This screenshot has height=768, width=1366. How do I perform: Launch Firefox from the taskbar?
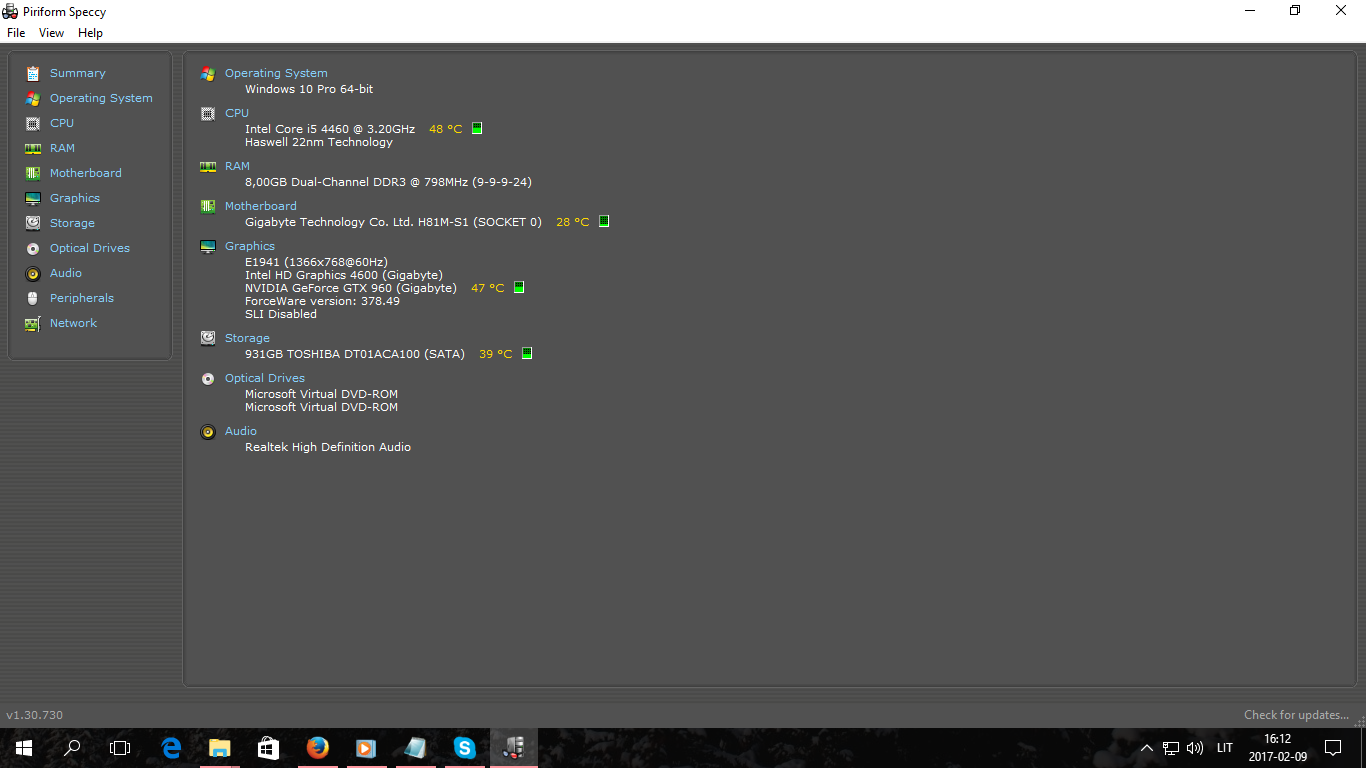(x=317, y=748)
